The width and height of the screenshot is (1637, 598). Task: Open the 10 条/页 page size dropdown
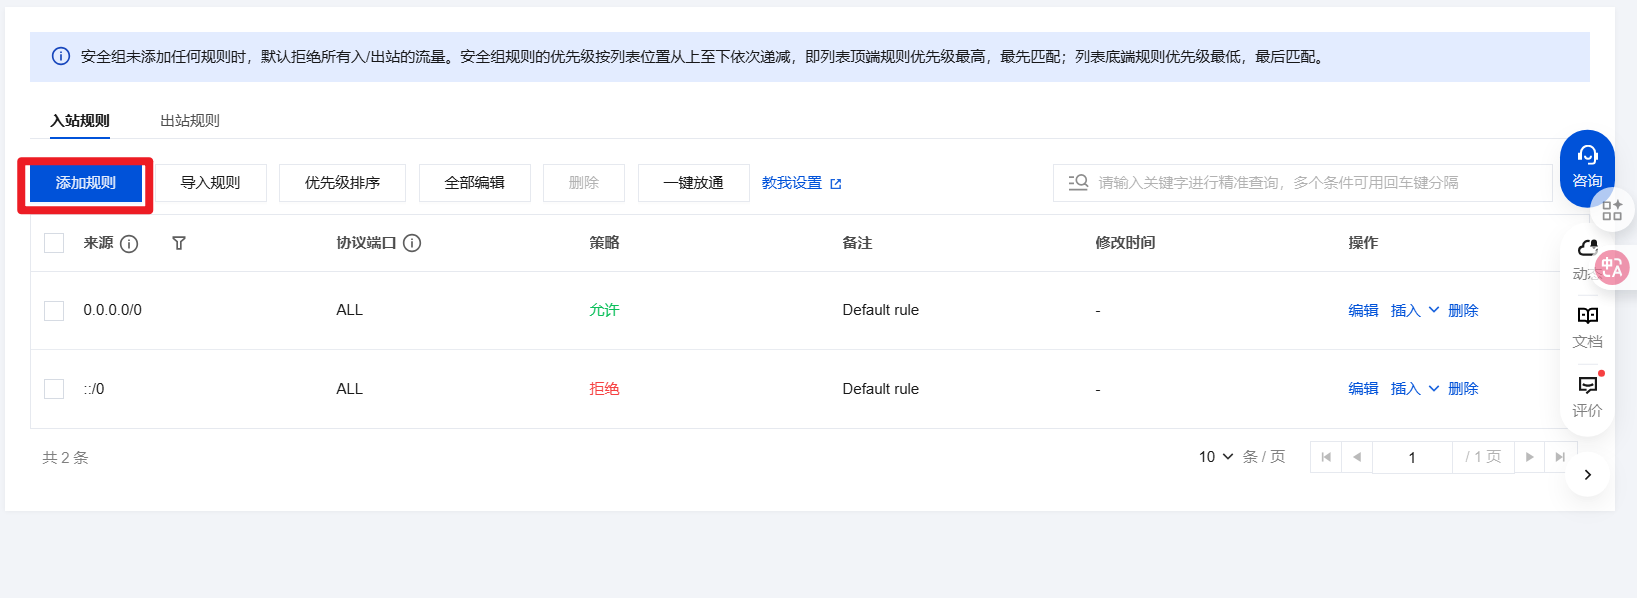(x=1216, y=457)
